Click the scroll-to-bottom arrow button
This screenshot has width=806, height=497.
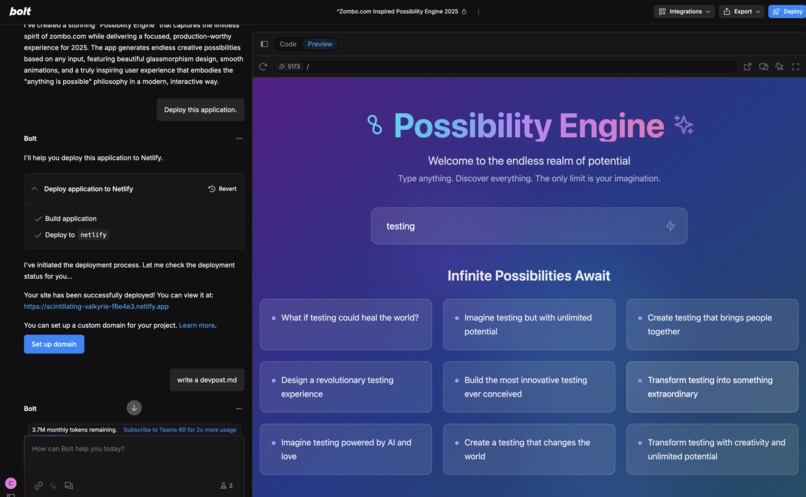134,408
